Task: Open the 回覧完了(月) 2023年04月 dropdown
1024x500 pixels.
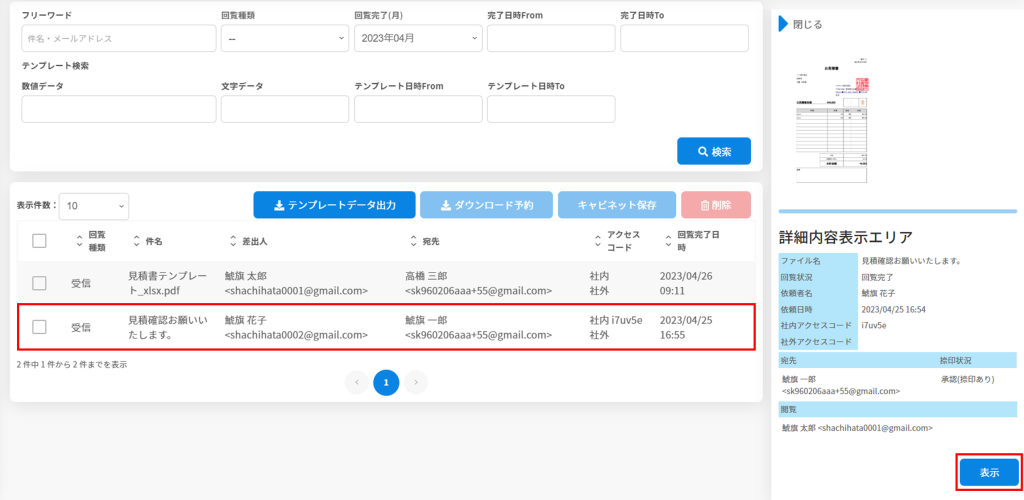Action: click(418, 38)
